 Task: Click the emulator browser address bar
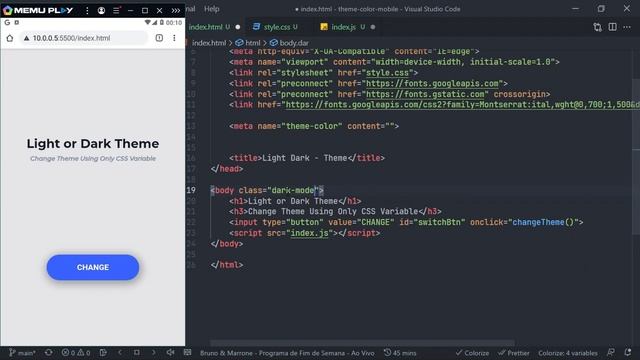click(84, 38)
